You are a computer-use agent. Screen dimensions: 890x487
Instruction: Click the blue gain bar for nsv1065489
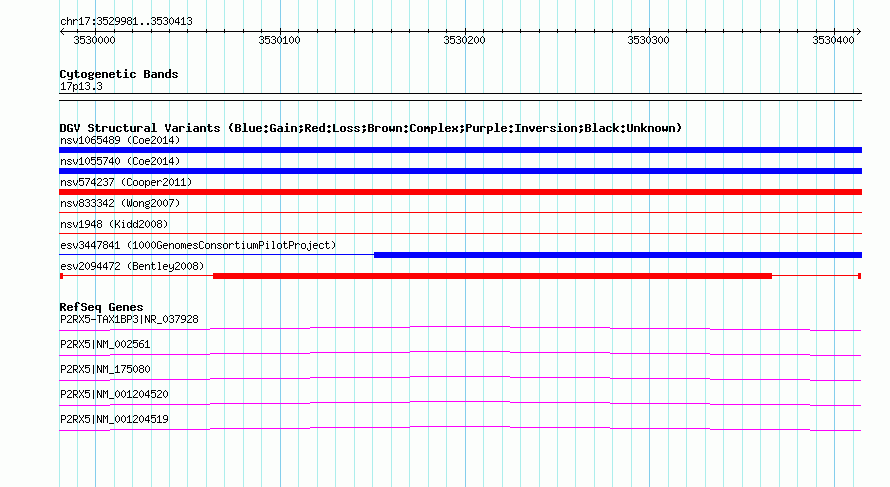pos(460,150)
